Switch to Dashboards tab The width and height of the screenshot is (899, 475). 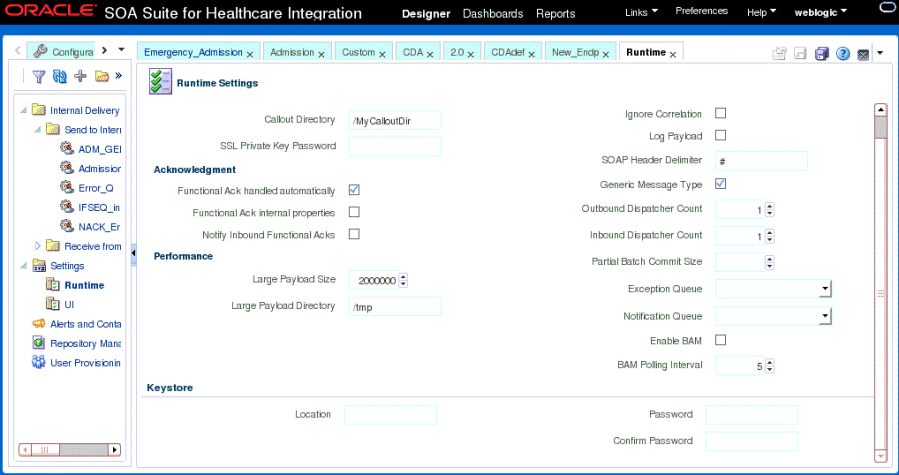(493, 13)
